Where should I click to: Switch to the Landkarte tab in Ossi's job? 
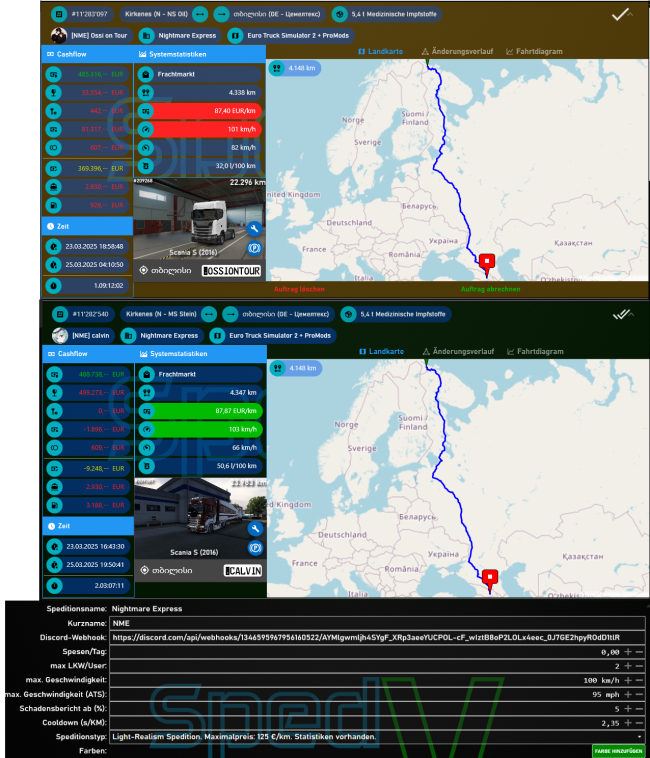(380, 51)
